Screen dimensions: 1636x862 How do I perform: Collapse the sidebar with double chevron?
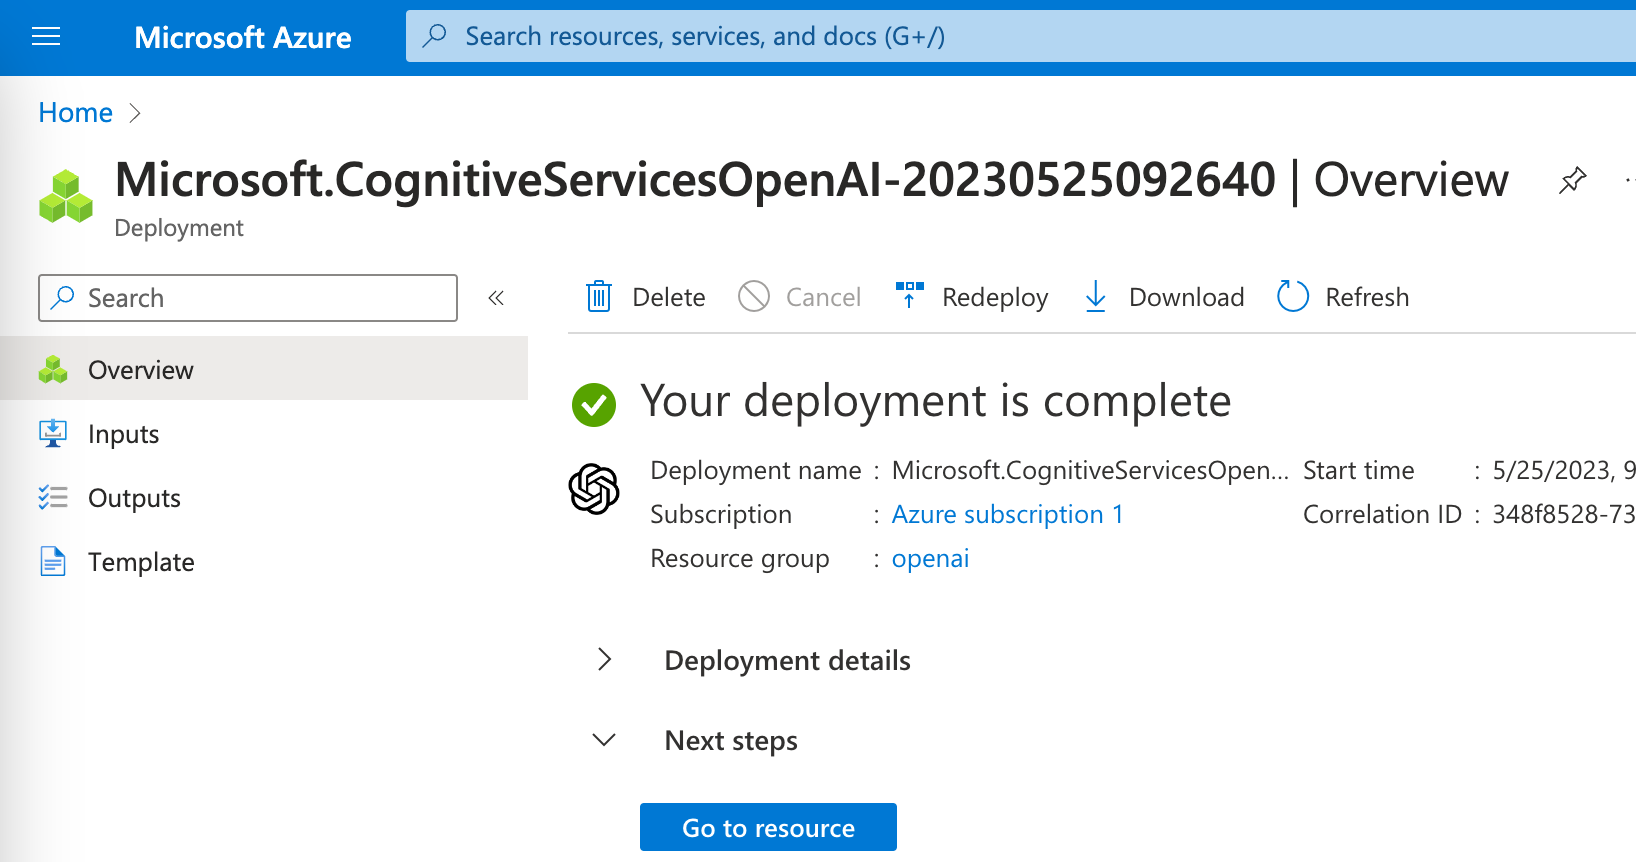(496, 298)
